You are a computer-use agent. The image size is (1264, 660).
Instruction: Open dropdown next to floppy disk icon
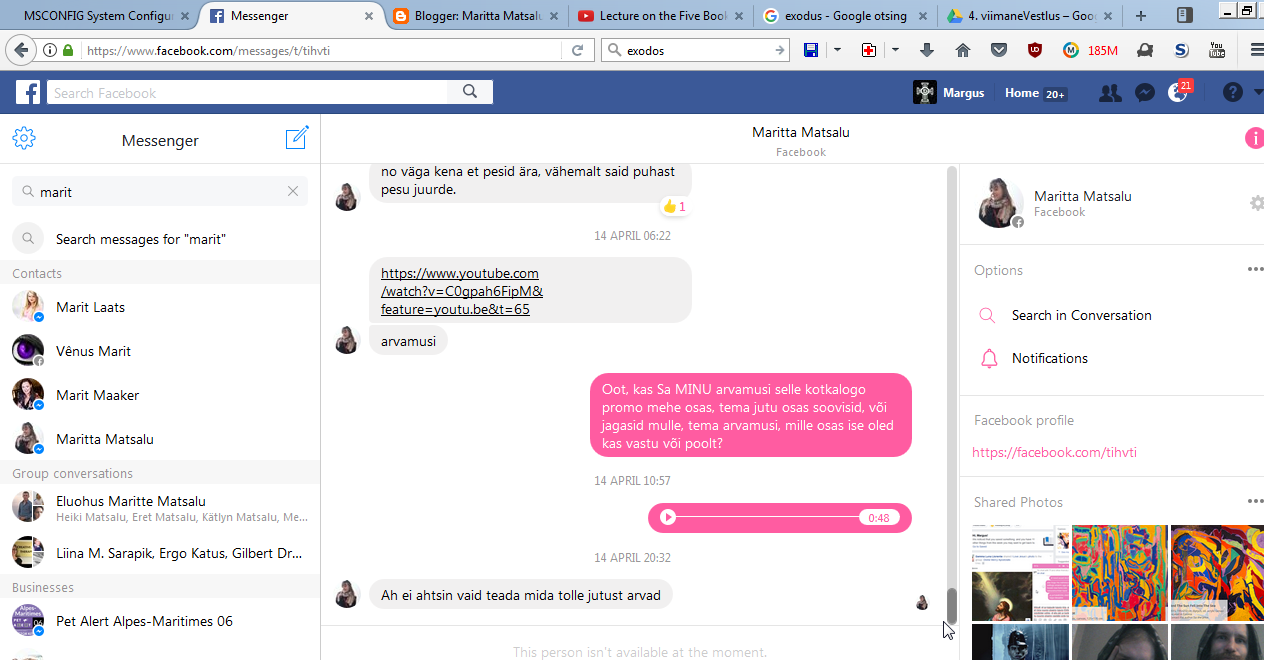click(837, 50)
